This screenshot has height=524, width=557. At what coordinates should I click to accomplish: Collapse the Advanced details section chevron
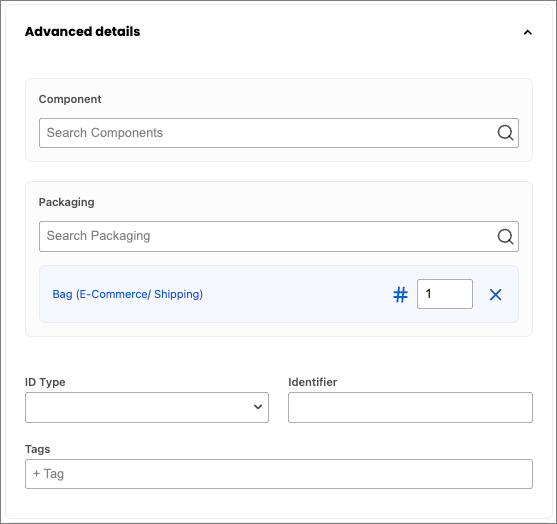[528, 33]
